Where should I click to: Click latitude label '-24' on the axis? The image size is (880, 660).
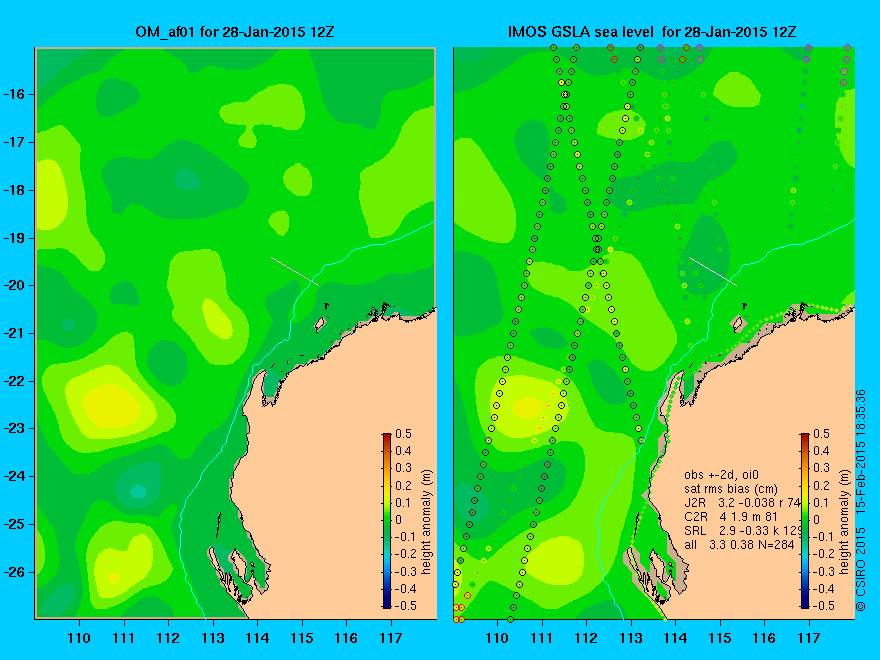click(13, 476)
